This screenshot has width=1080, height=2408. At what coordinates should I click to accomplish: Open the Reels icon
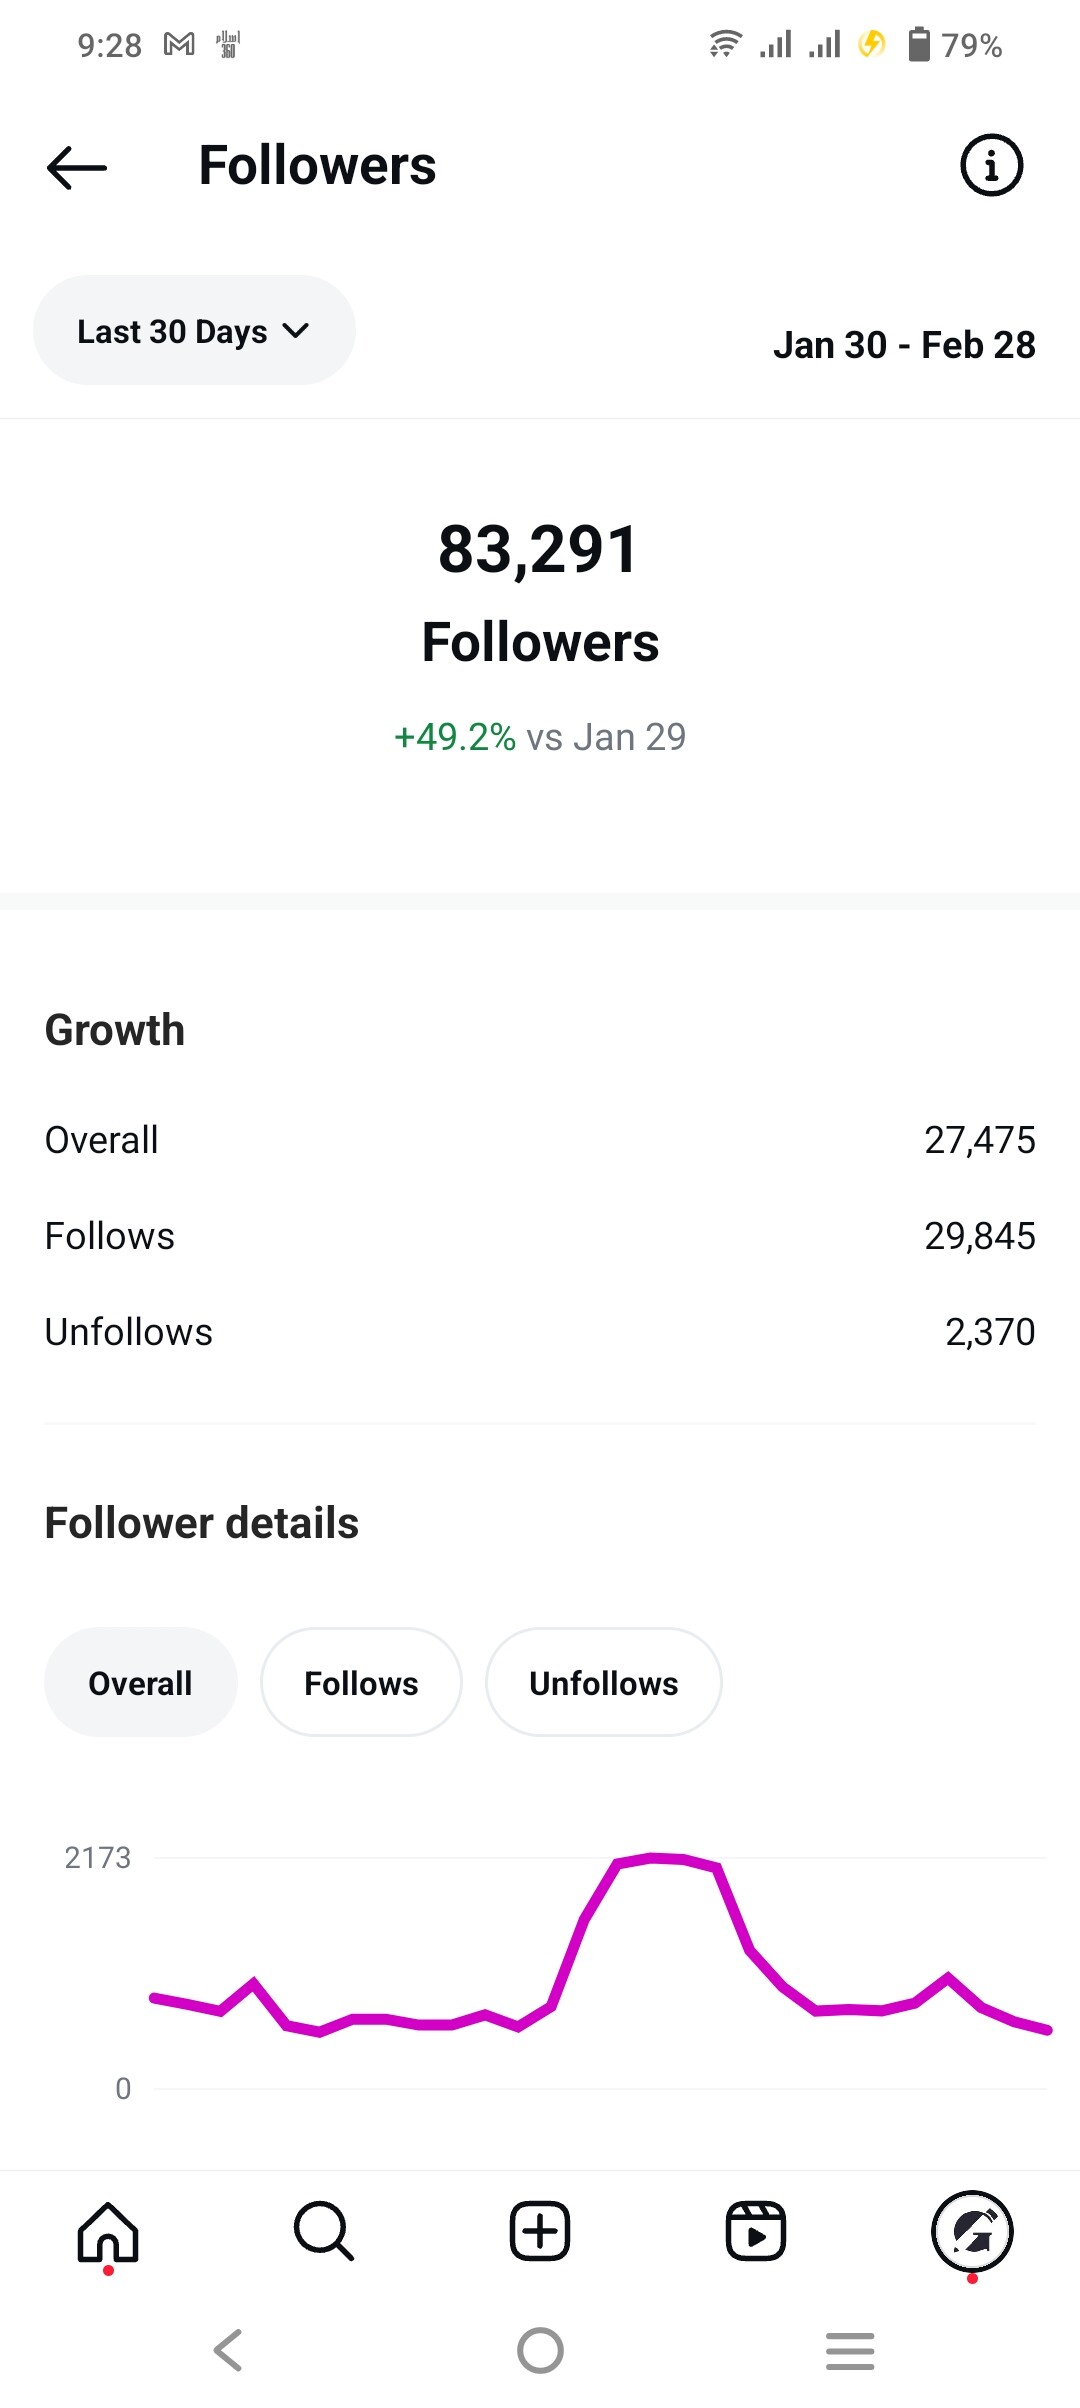click(756, 2232)
